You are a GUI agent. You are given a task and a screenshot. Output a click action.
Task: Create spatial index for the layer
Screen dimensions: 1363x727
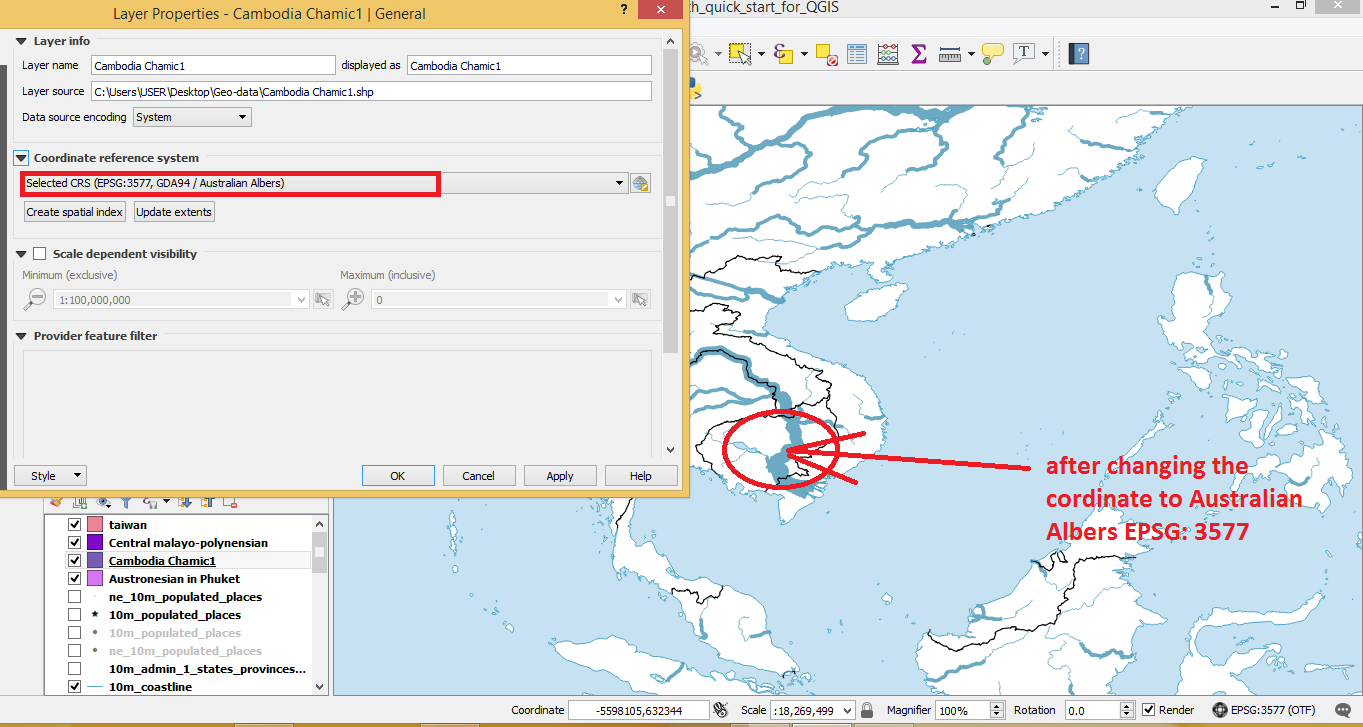(75, 212)
